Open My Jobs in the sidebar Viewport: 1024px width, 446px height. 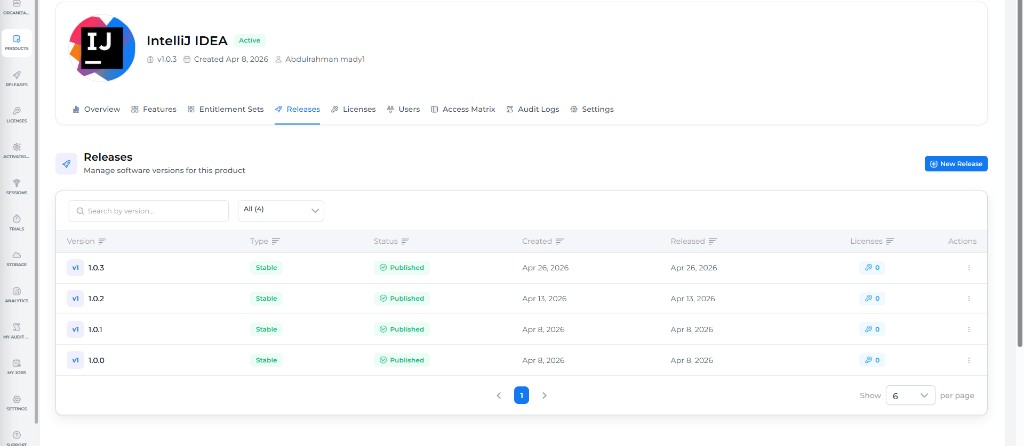pyautogui.click(x=16, y=366)
